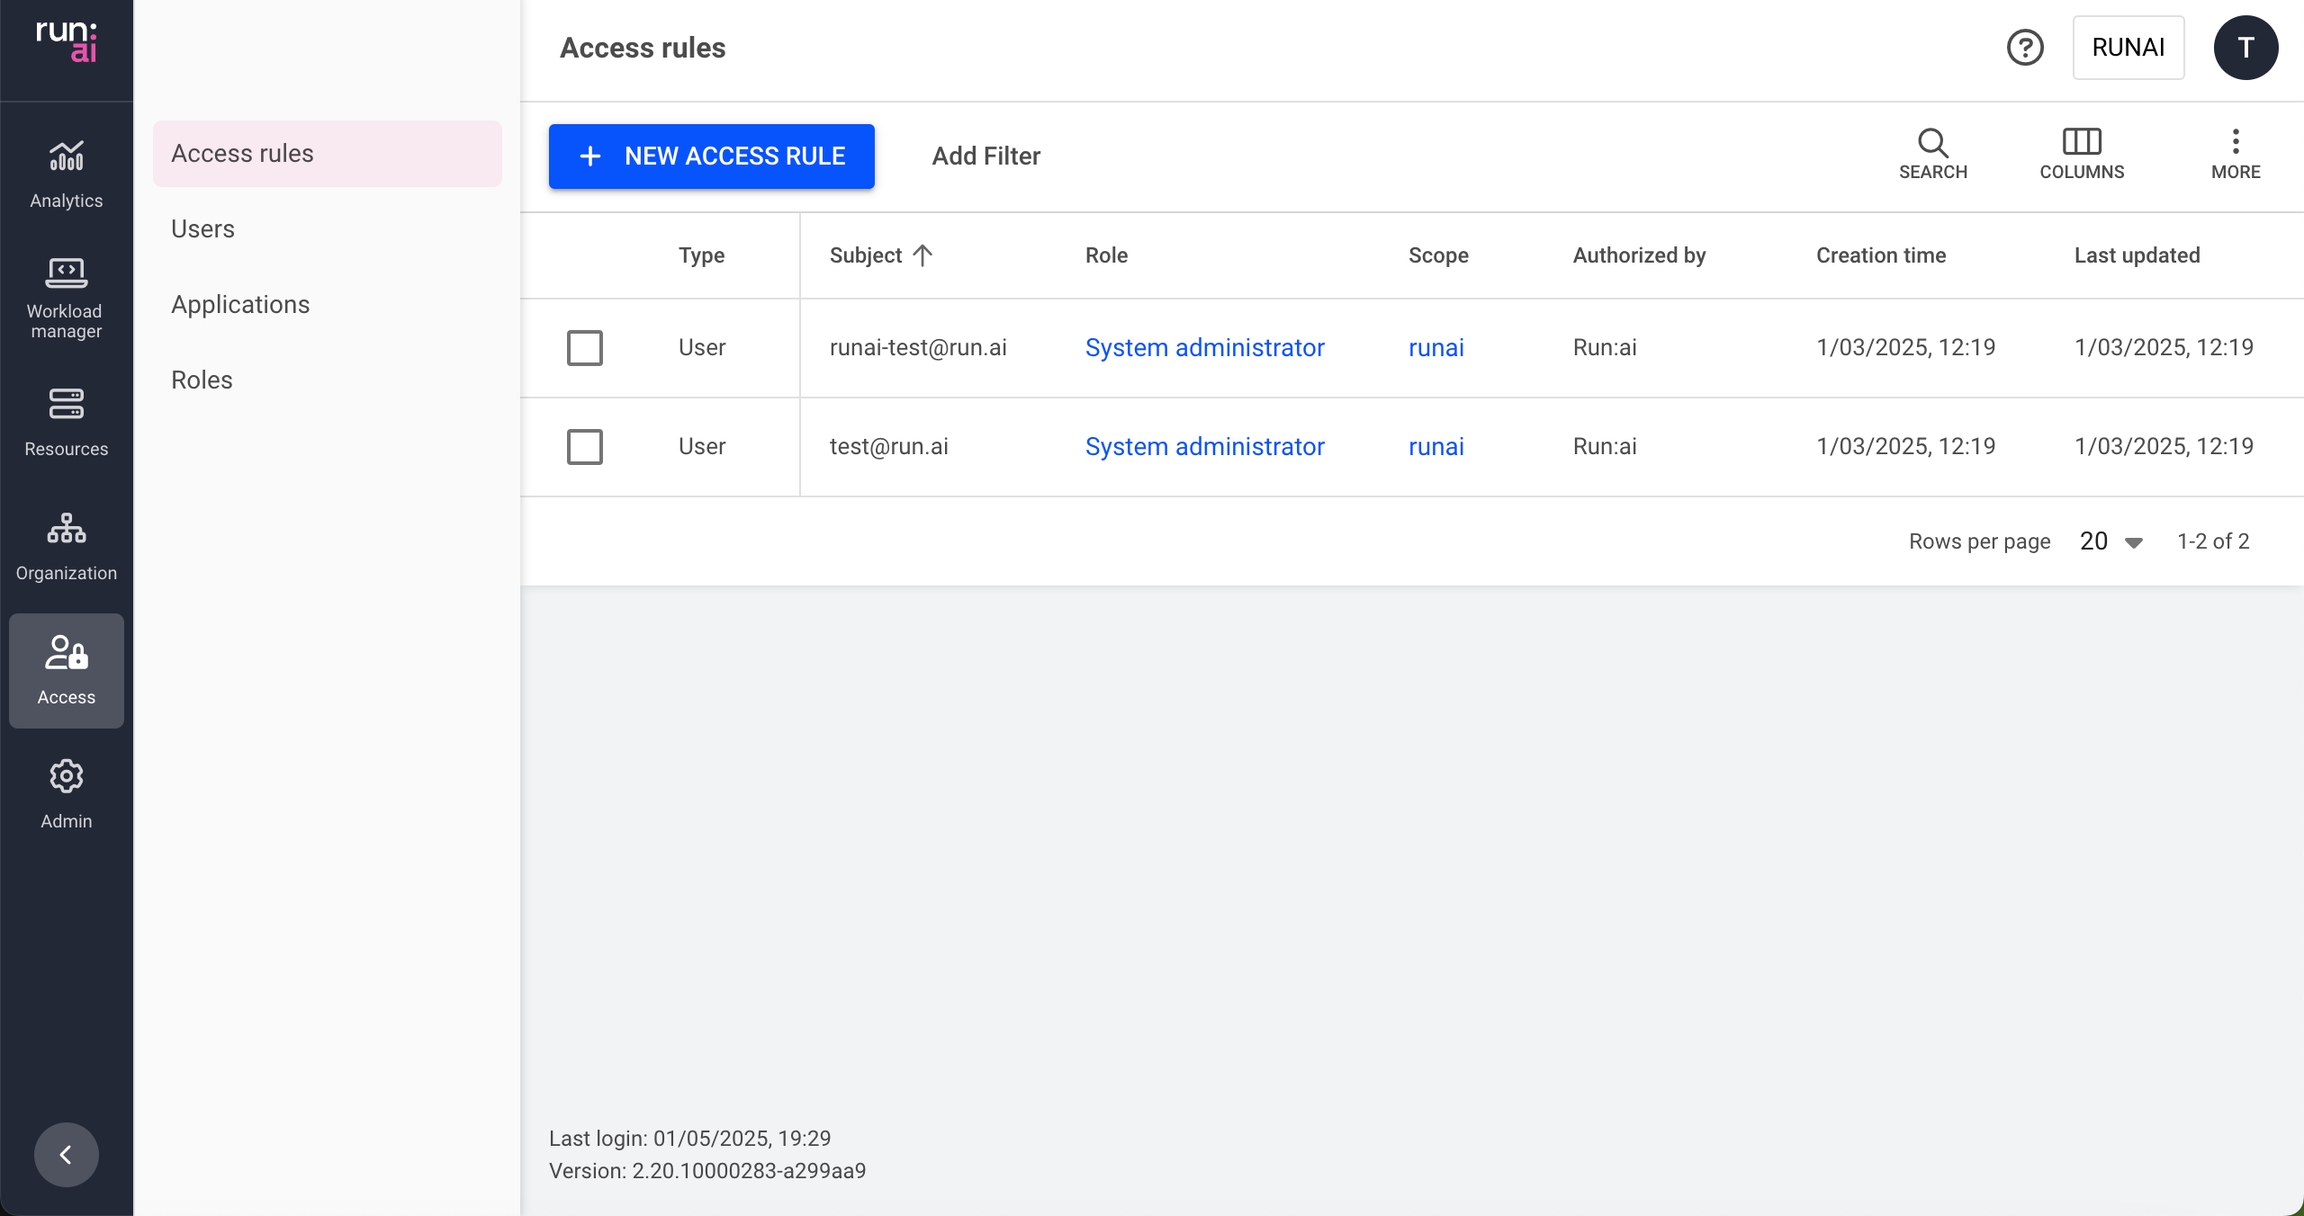Select the runai-test@run.ai row checkbox

(x=584, y=348)
